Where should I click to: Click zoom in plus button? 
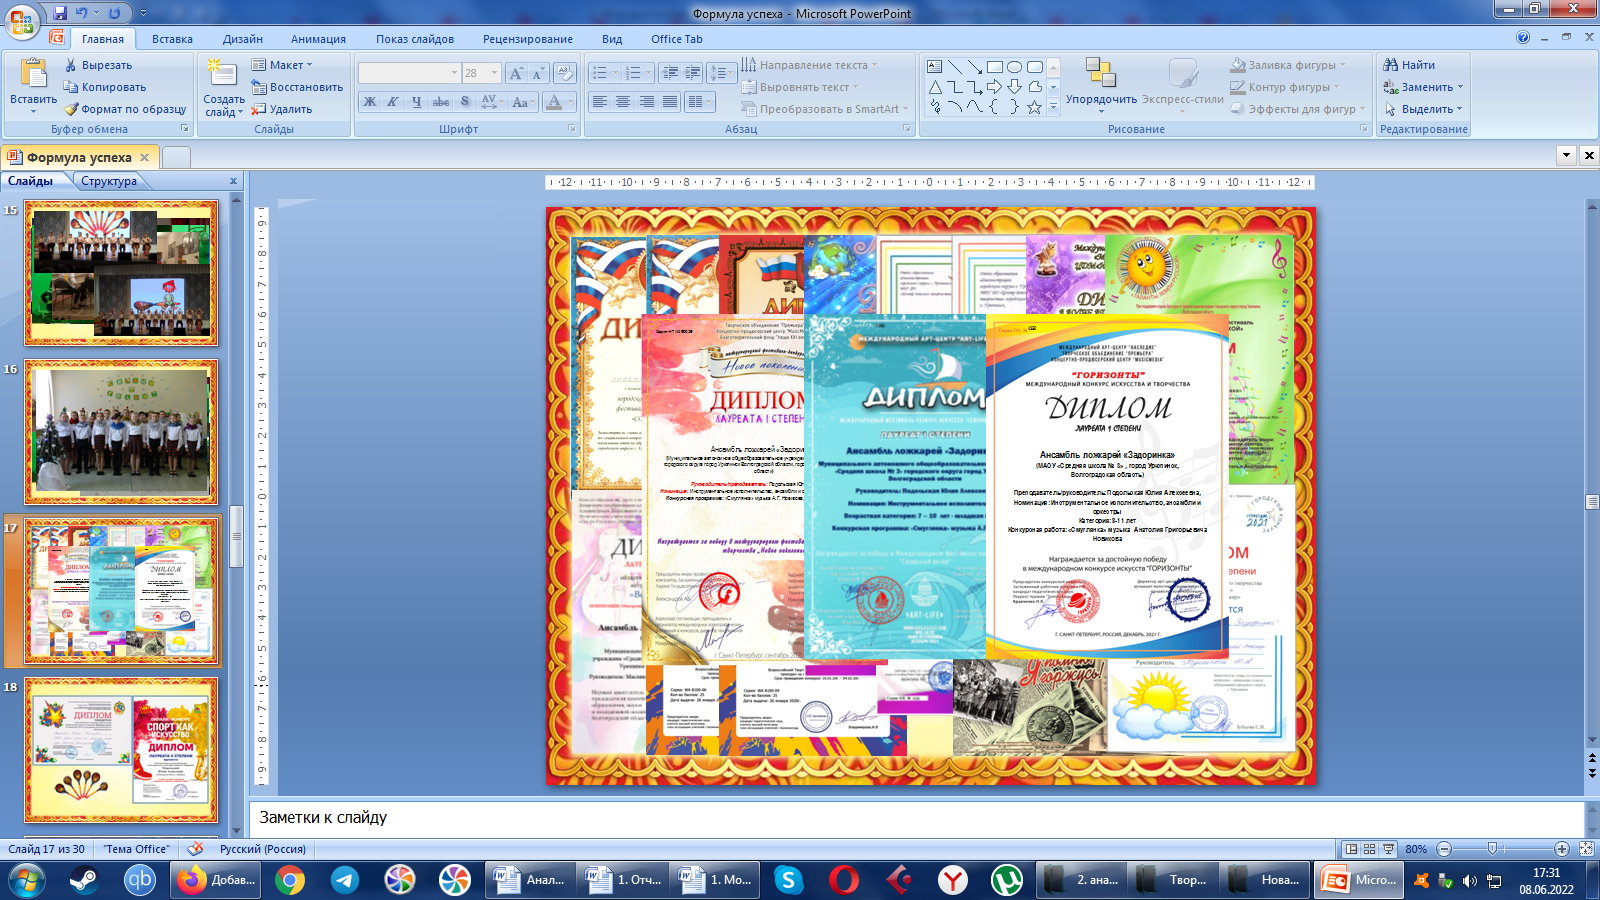pyautogui.click(x=1562, y=849)
